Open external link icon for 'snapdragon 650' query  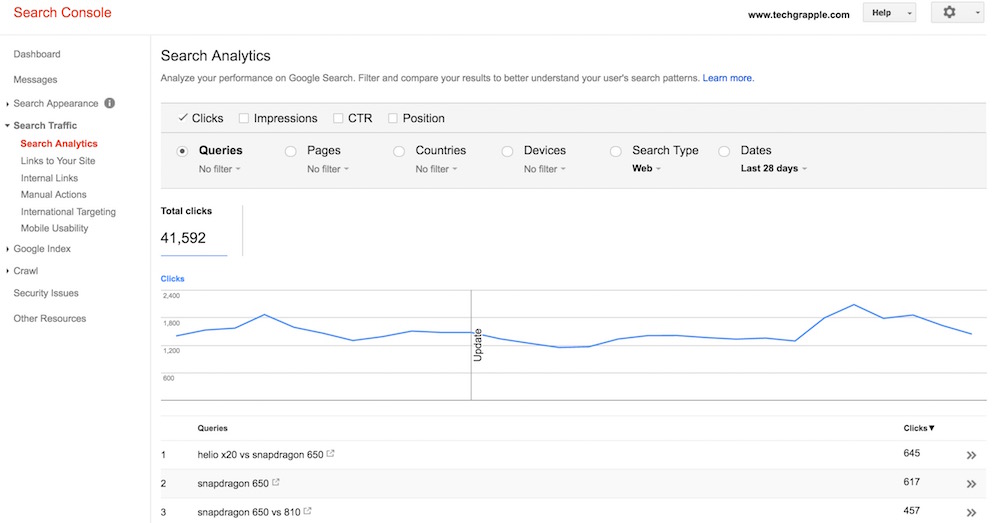(274, 483)
